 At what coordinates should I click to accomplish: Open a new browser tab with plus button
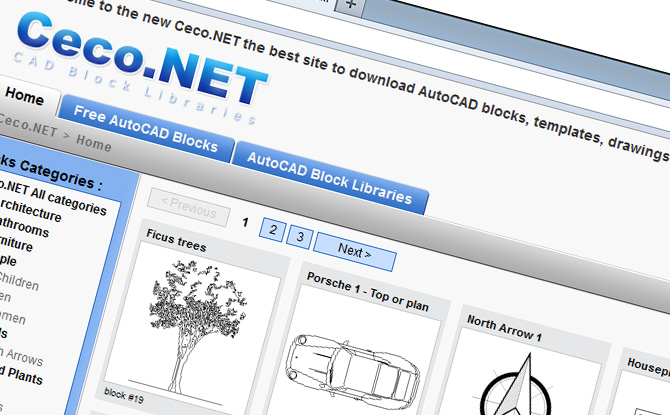click(x=350, y=5)
